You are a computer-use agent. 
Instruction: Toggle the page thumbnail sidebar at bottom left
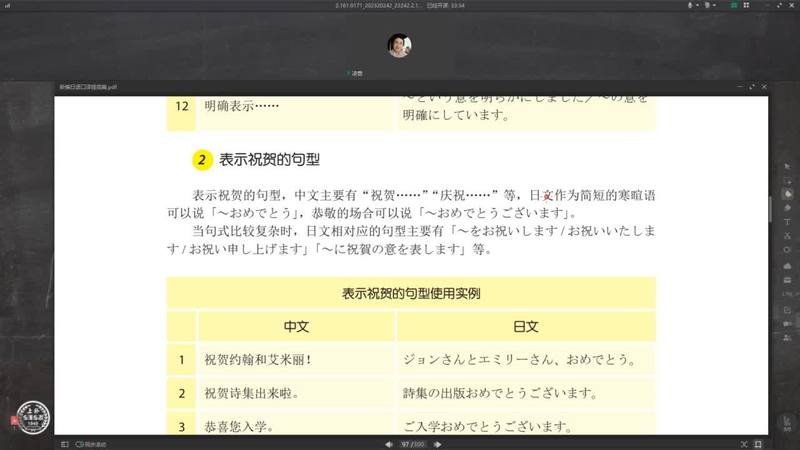click(x=64, y=443)
